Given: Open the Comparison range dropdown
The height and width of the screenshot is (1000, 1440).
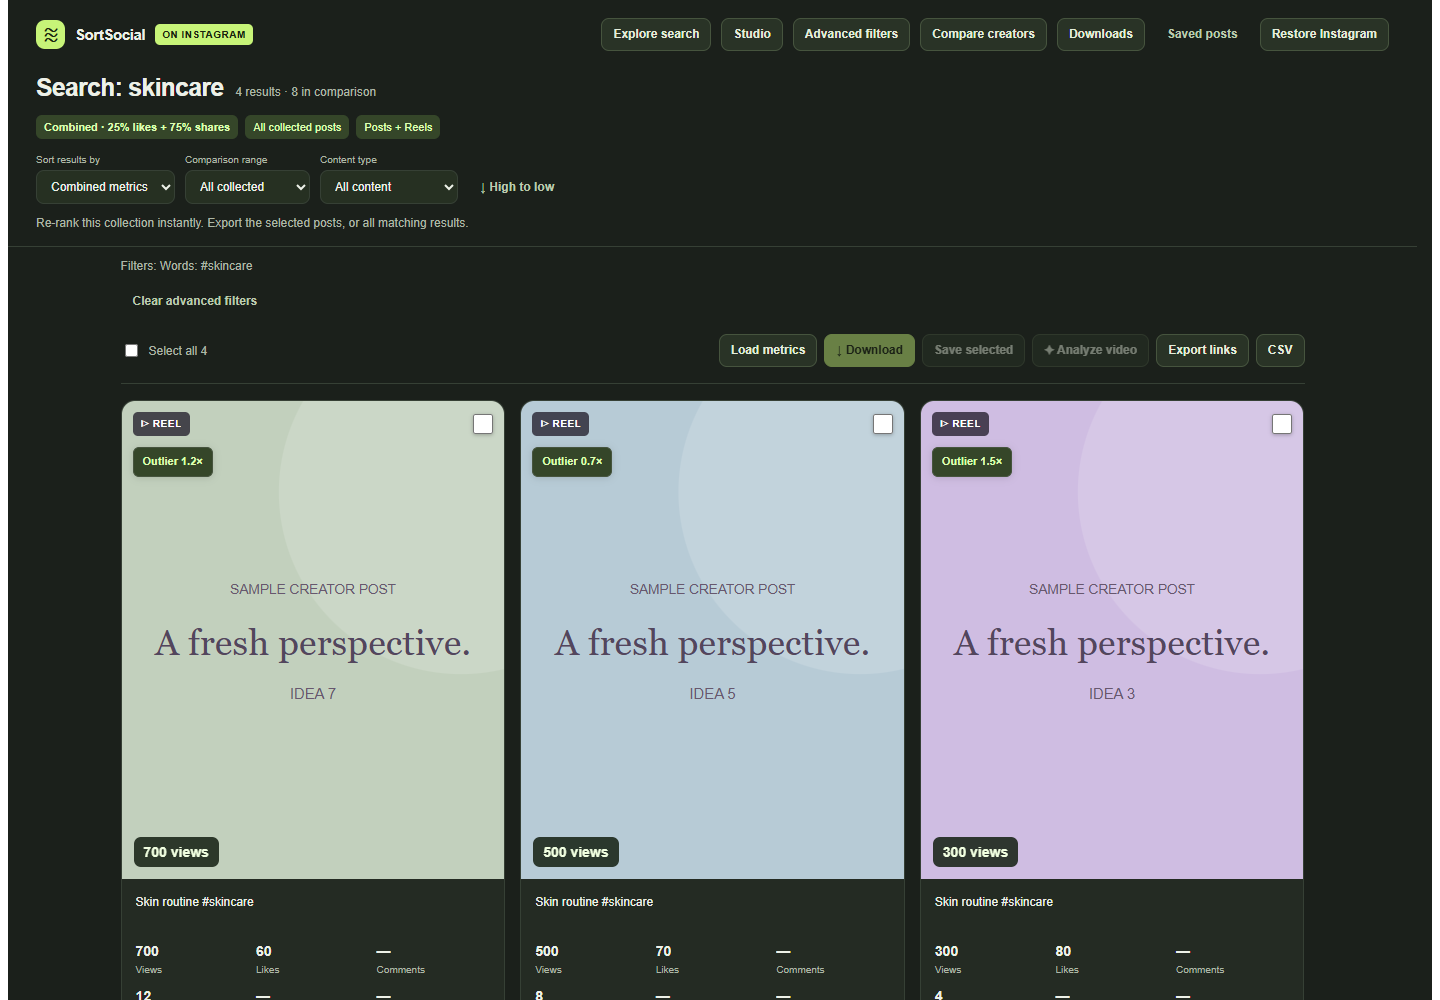Looking at the screenshot, I should tap(247, 187).
